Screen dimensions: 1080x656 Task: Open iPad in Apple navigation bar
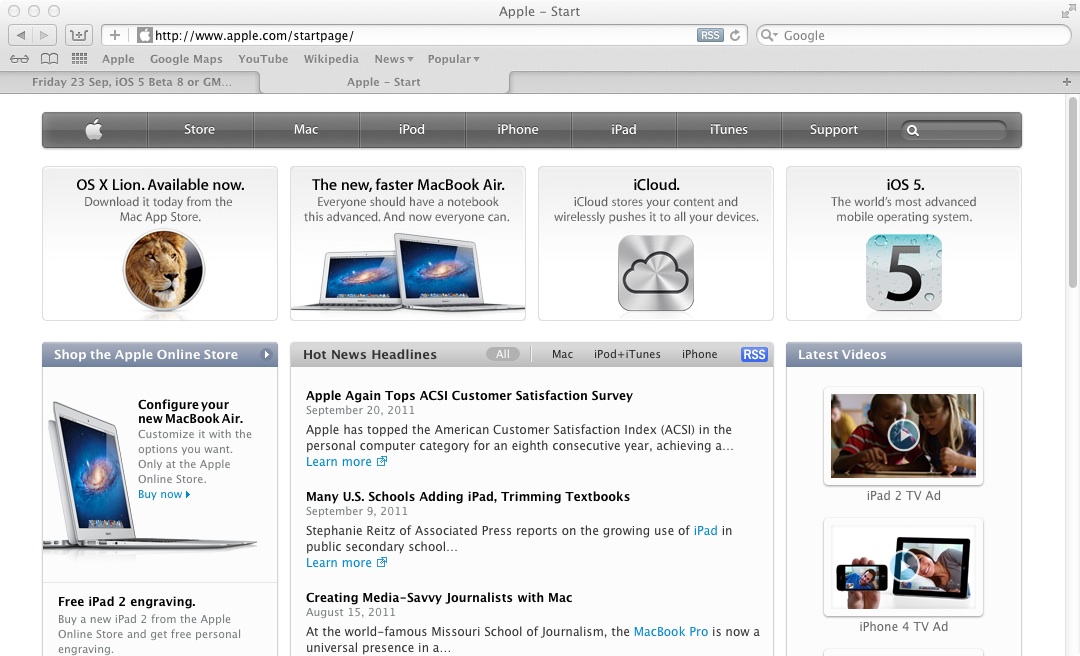pos(623,130)
